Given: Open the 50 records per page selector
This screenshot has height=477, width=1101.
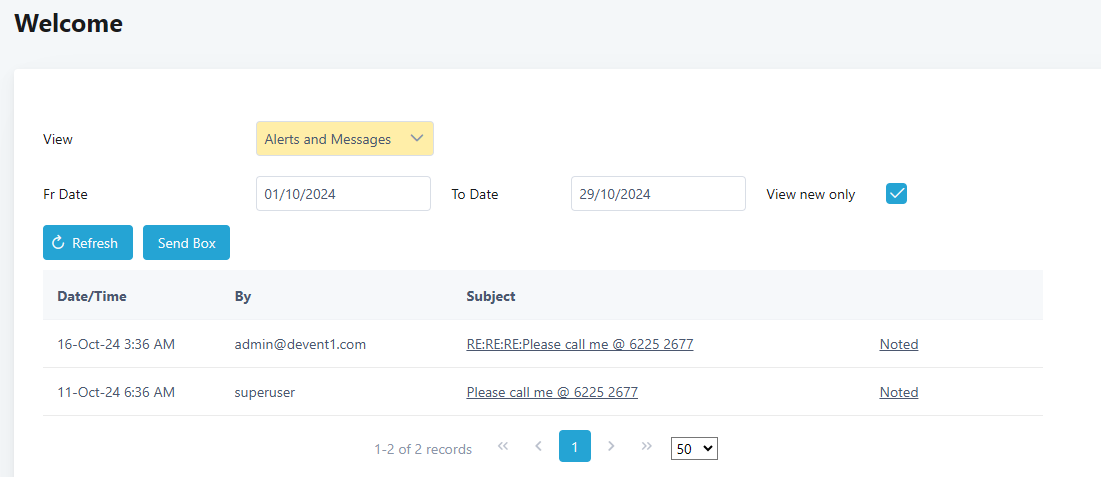Looking at the screenshot, I should coord(694,449).
